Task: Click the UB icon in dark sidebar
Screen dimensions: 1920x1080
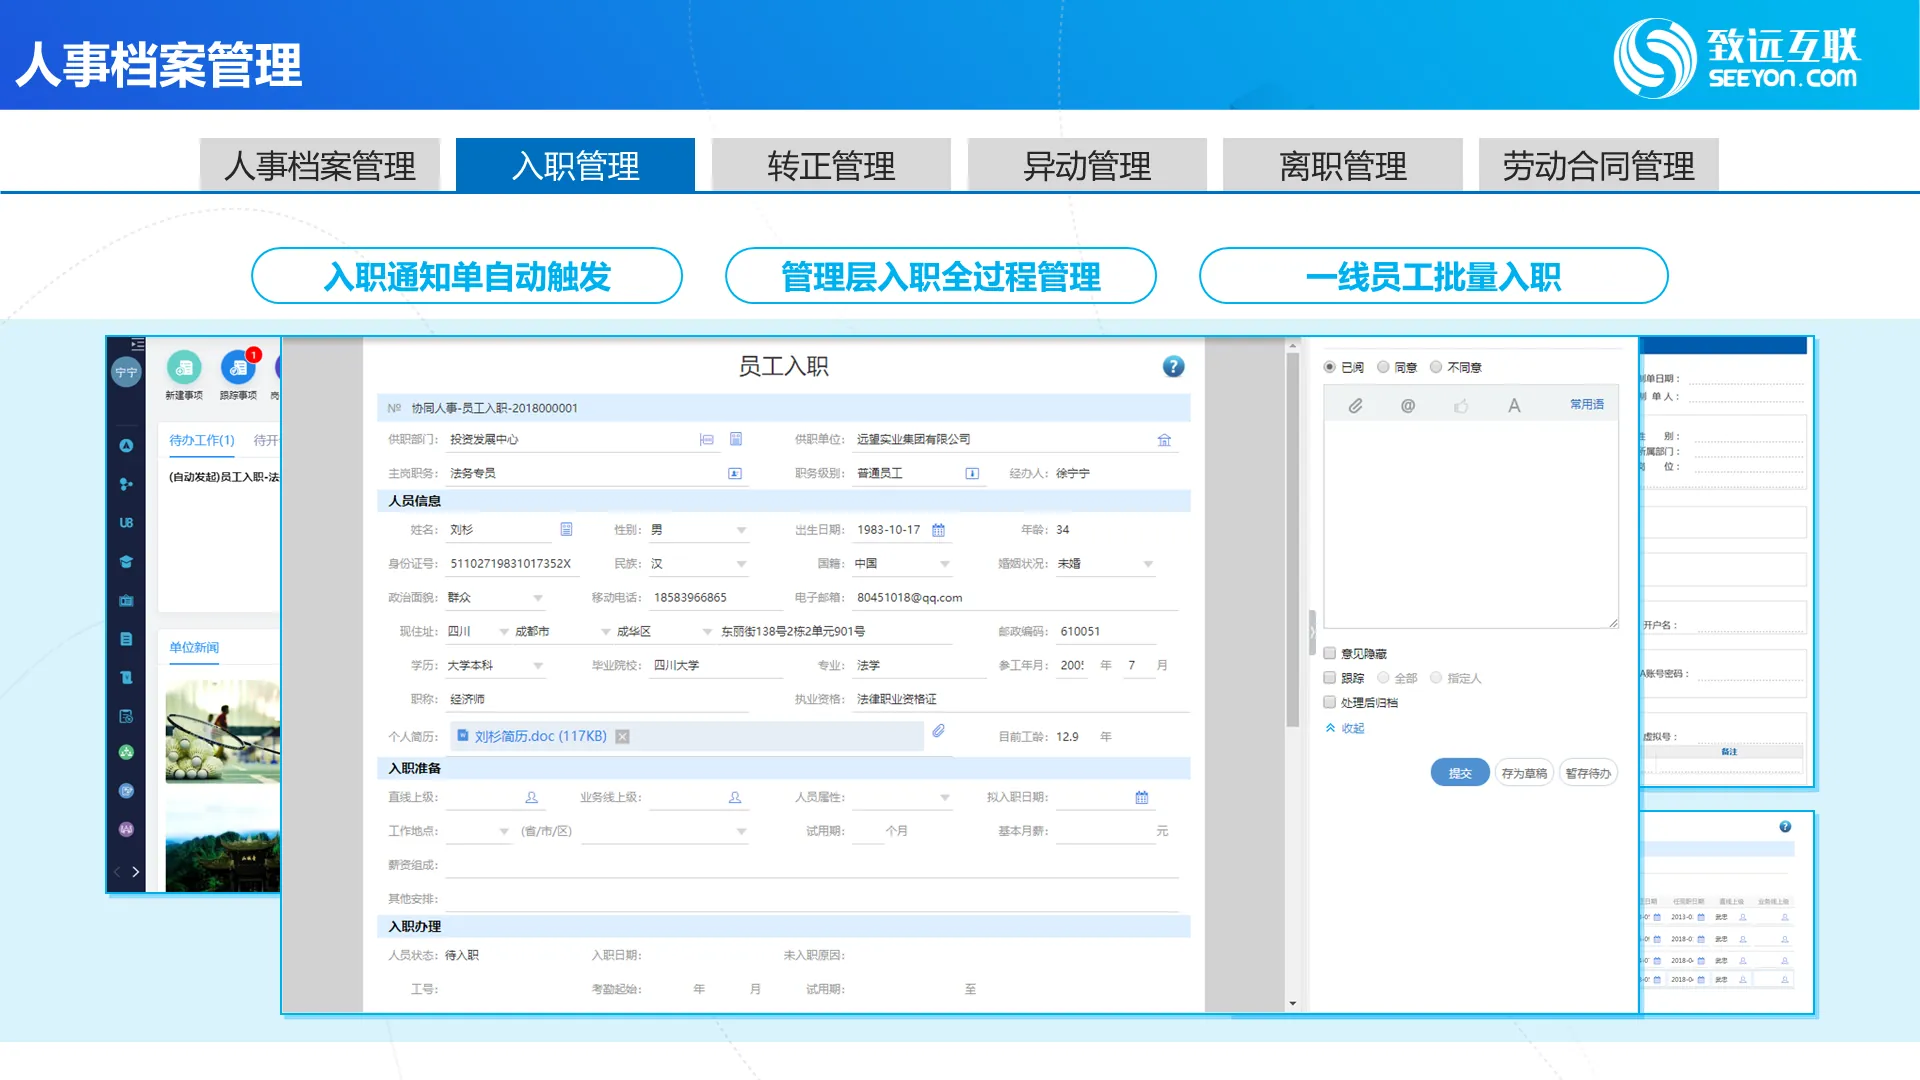Action: (x=126, y=522)
